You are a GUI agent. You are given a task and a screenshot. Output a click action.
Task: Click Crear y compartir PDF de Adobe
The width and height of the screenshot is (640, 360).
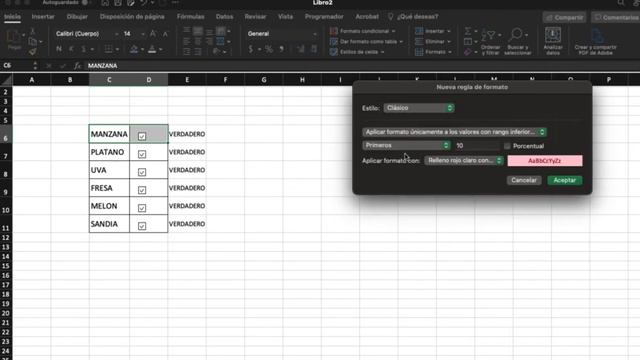(596, 42)
